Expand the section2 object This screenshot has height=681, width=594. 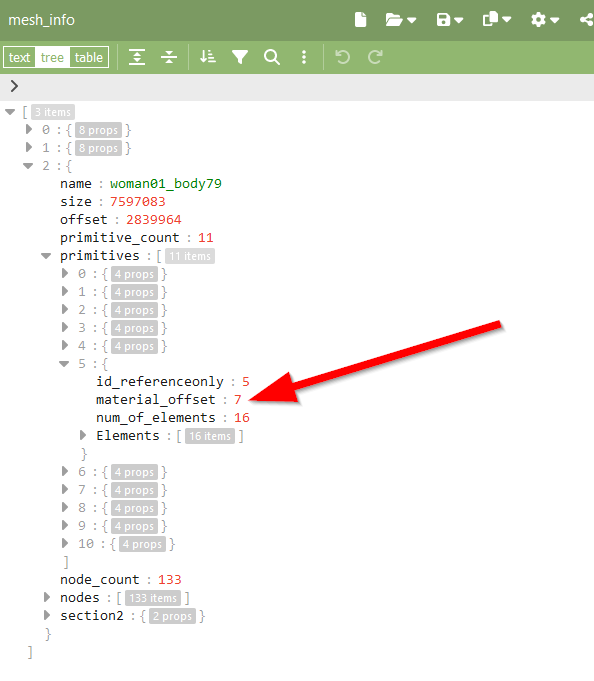click(x=47, y=615)
